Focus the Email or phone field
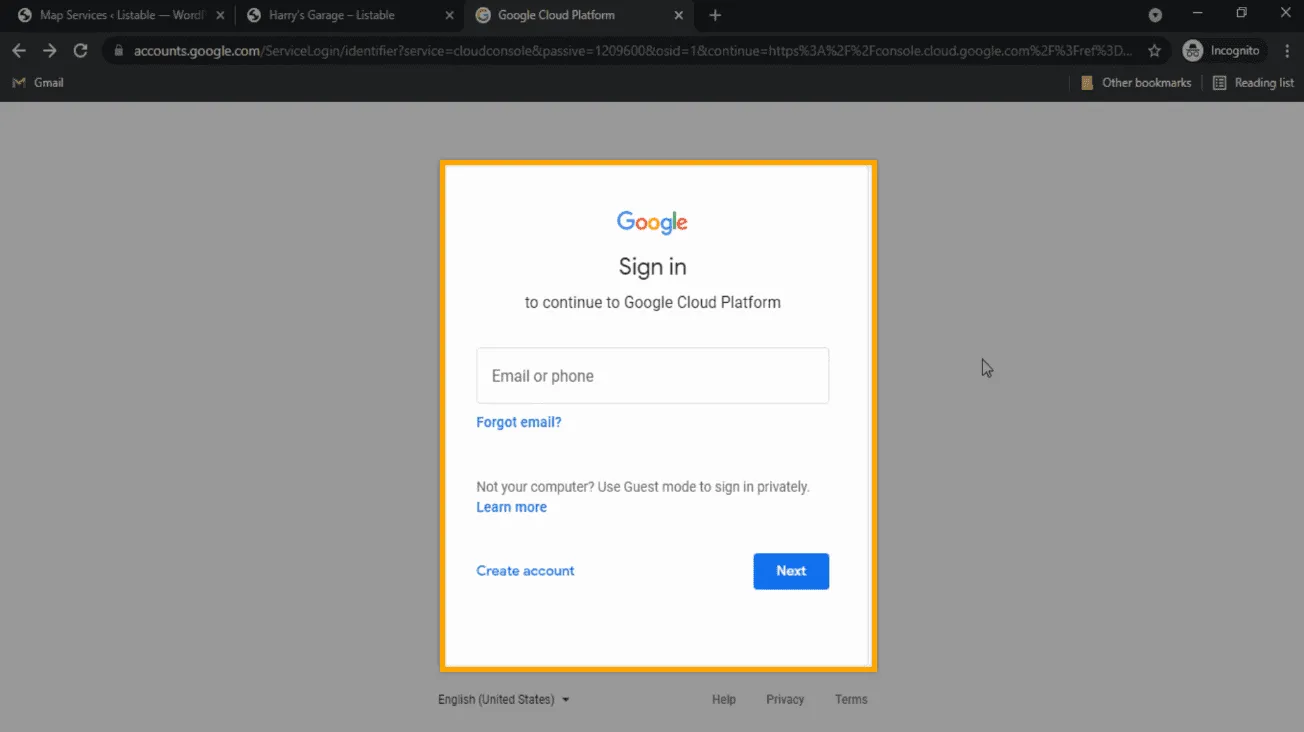 [x=652, y=376]
